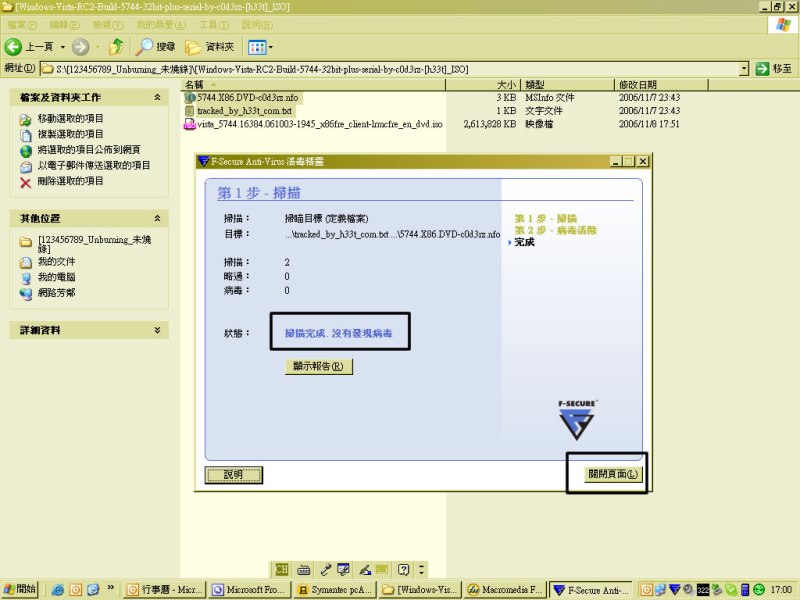Switch to Macromedia F... taskbar window
Screen dimensions: 800x600
(x=506, y=590)
